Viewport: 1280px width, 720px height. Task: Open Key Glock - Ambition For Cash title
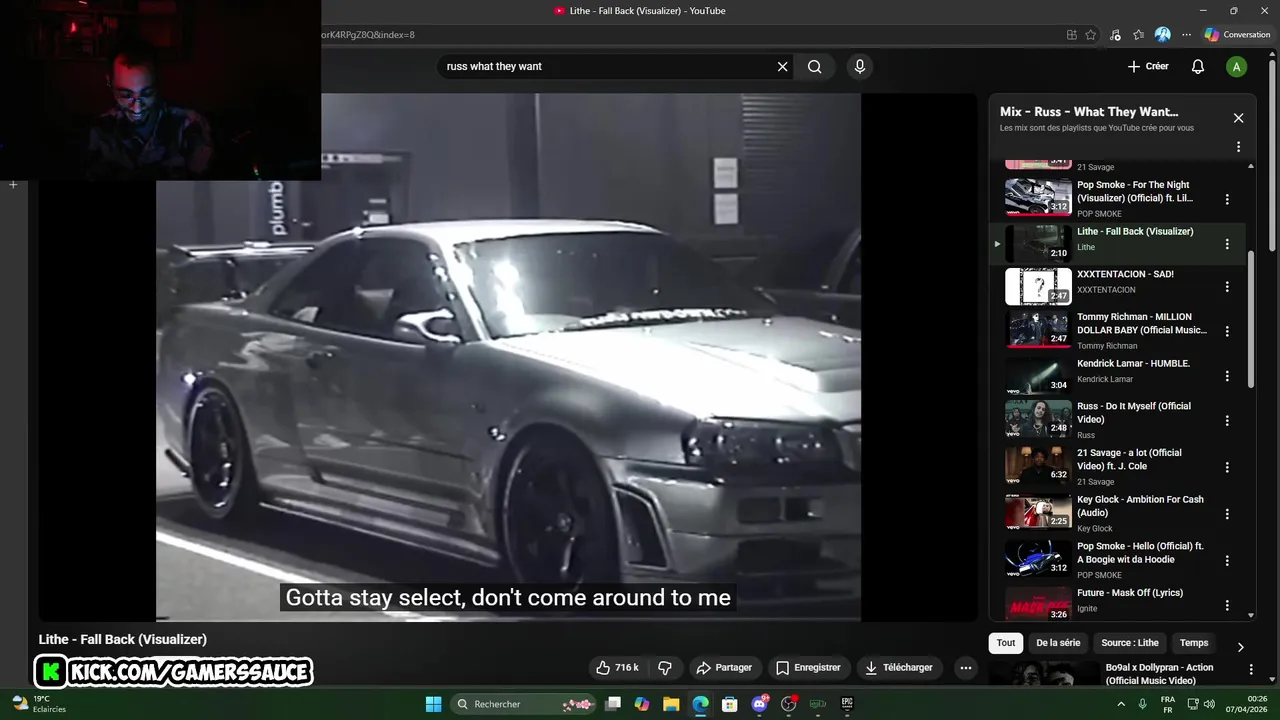(1140, 506)
